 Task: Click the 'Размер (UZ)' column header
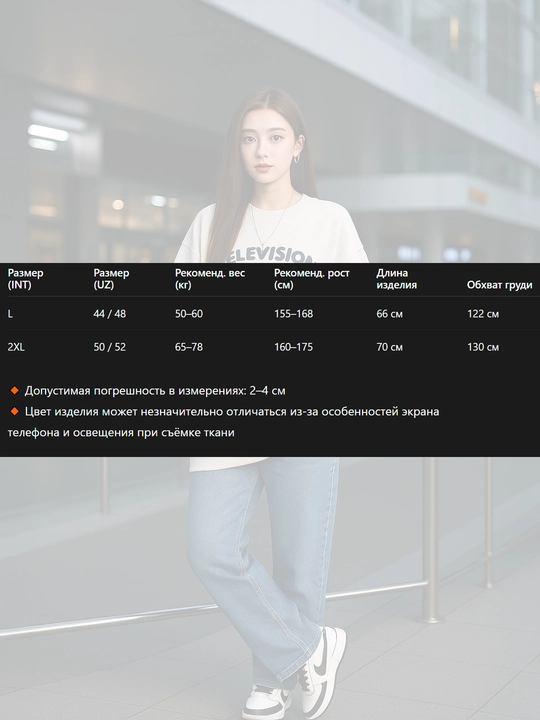(x=111, y=279)
